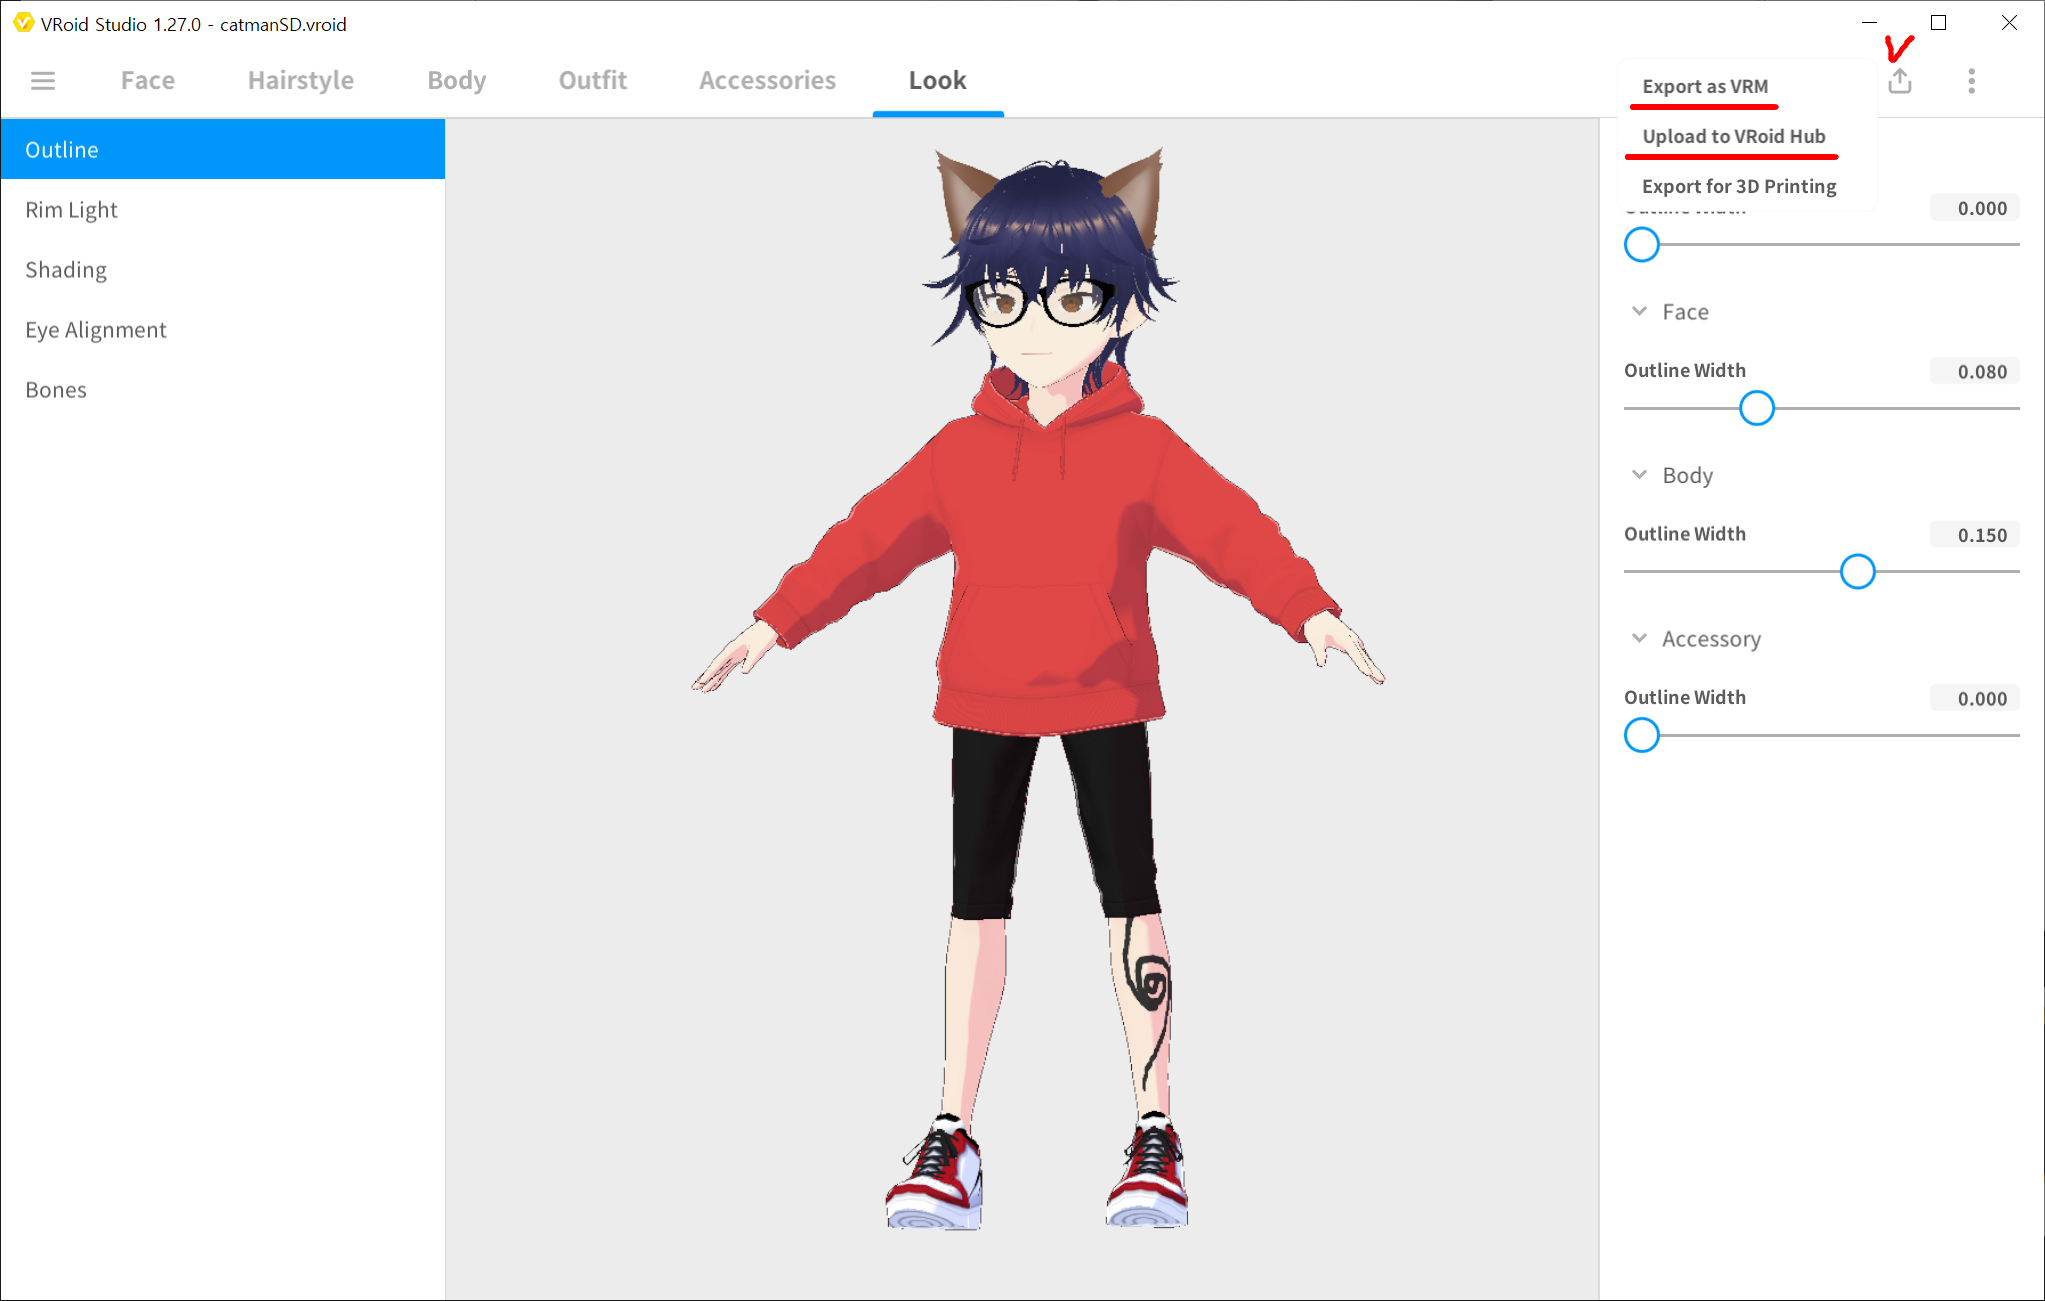Screen dimensions: 2045x1301
Task: Switch to the Hairstyle tab
Action: tap(300, 80)
